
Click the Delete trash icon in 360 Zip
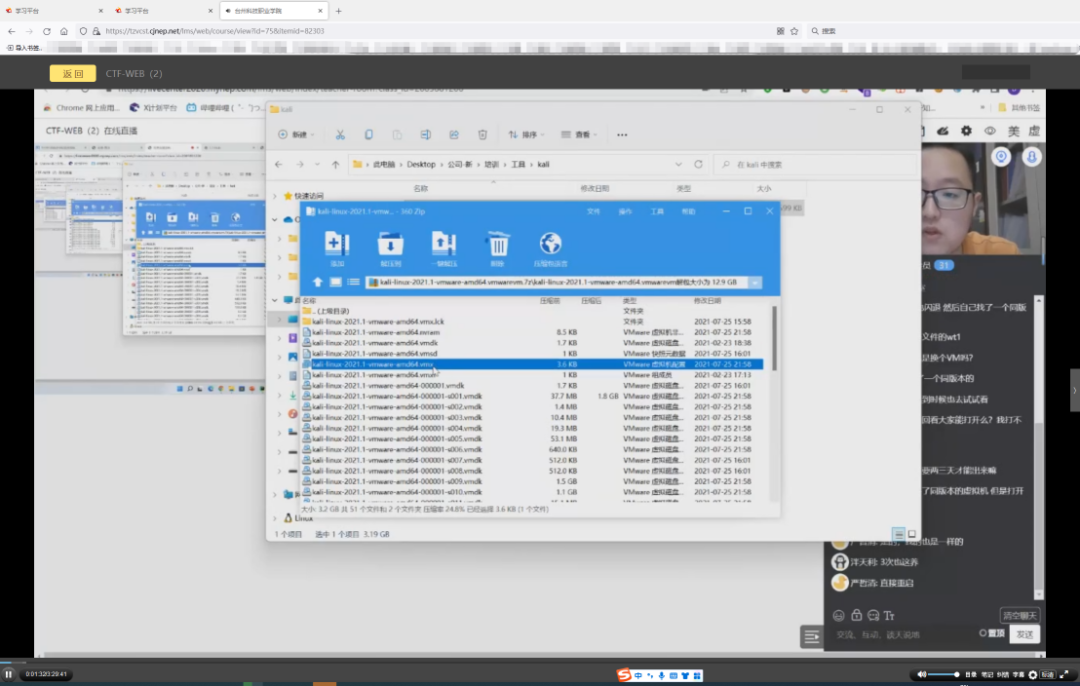pos(497,244)
